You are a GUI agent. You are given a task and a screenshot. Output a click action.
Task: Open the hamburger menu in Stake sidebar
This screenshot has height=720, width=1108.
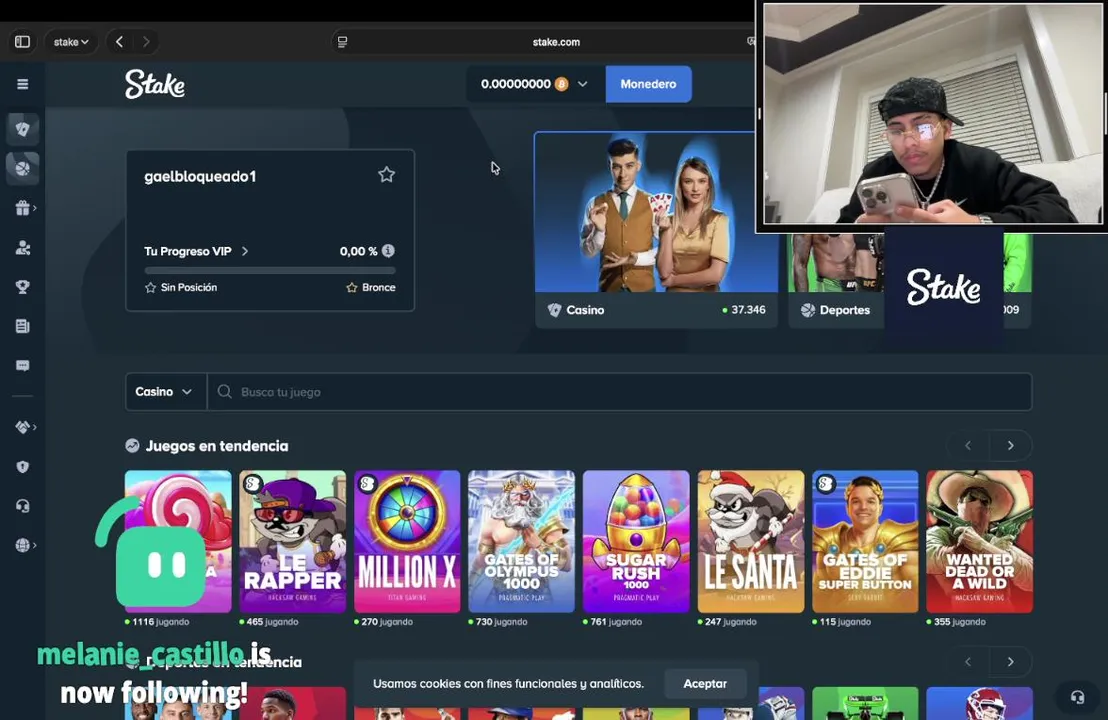coord(23,84)
